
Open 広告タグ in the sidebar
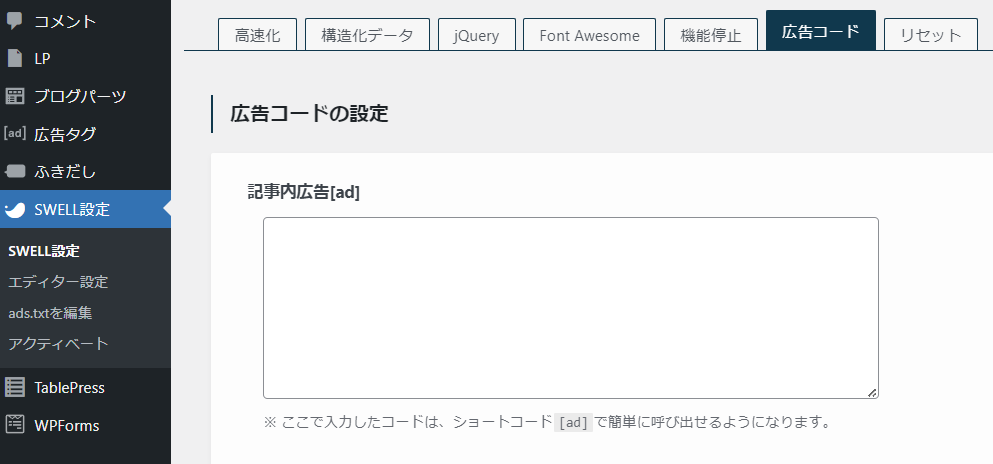point(85,134)
